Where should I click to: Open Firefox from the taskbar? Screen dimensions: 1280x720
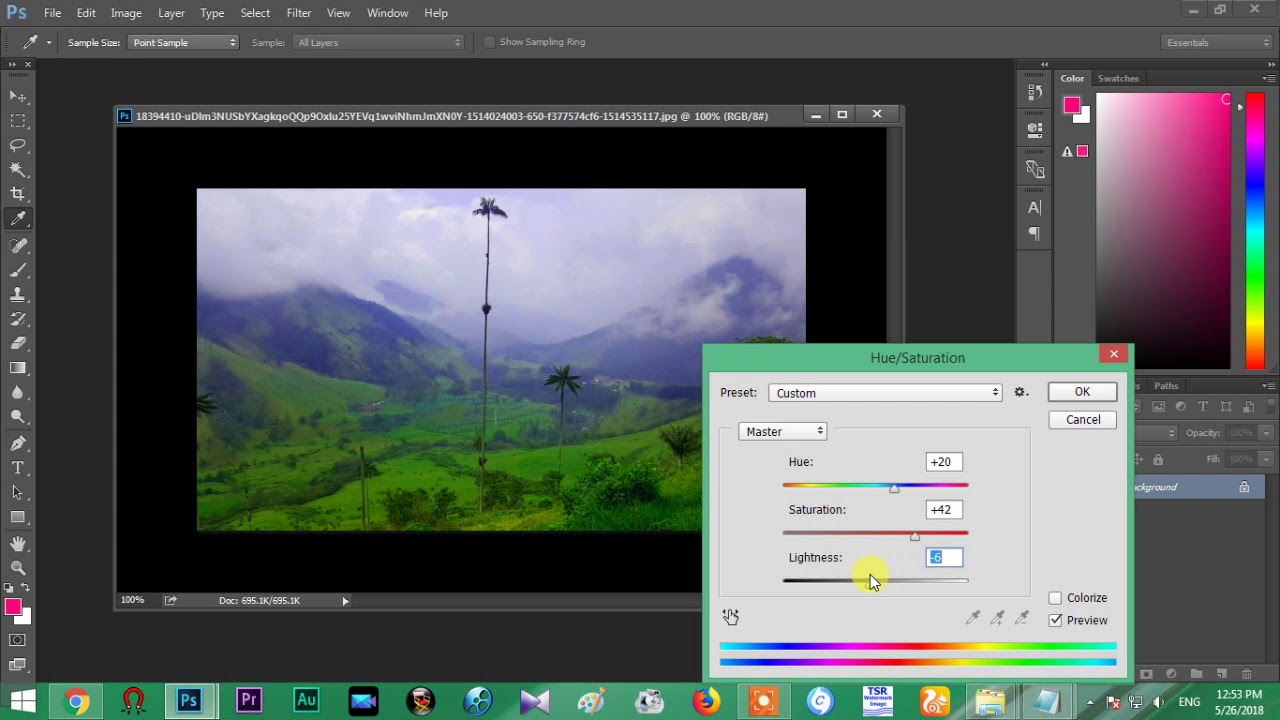706,701
